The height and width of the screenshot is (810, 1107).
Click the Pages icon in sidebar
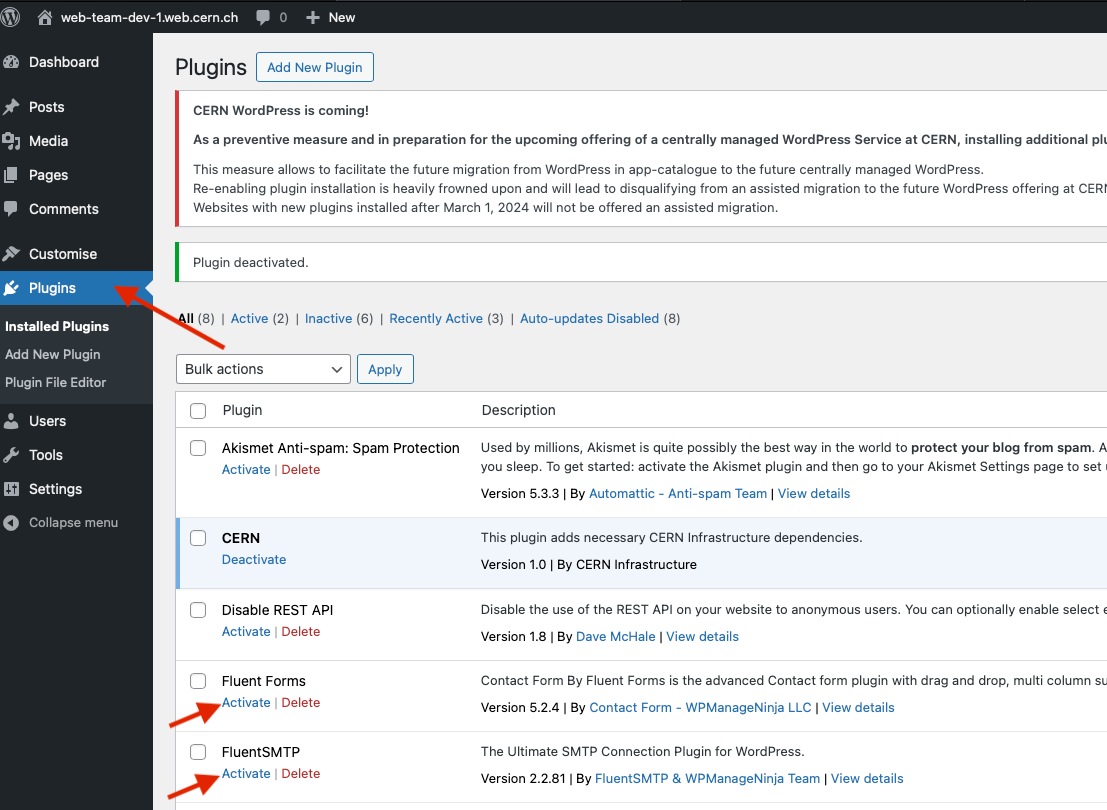[11, 175]
